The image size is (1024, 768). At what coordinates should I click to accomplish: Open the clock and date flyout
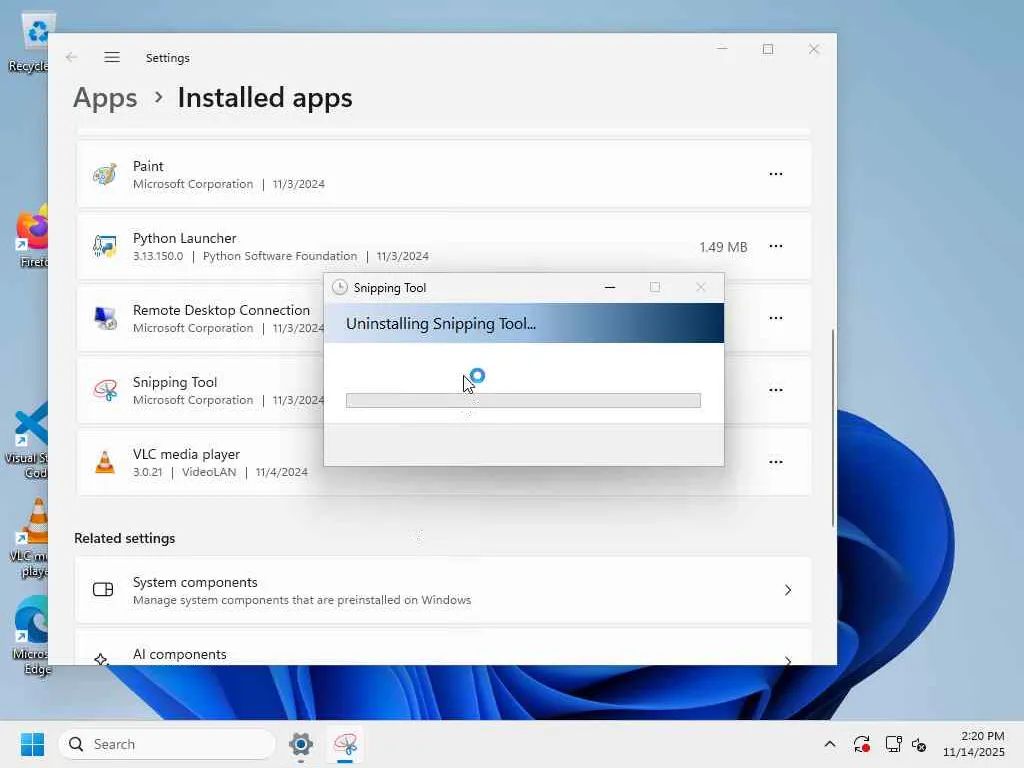[974, 744]
